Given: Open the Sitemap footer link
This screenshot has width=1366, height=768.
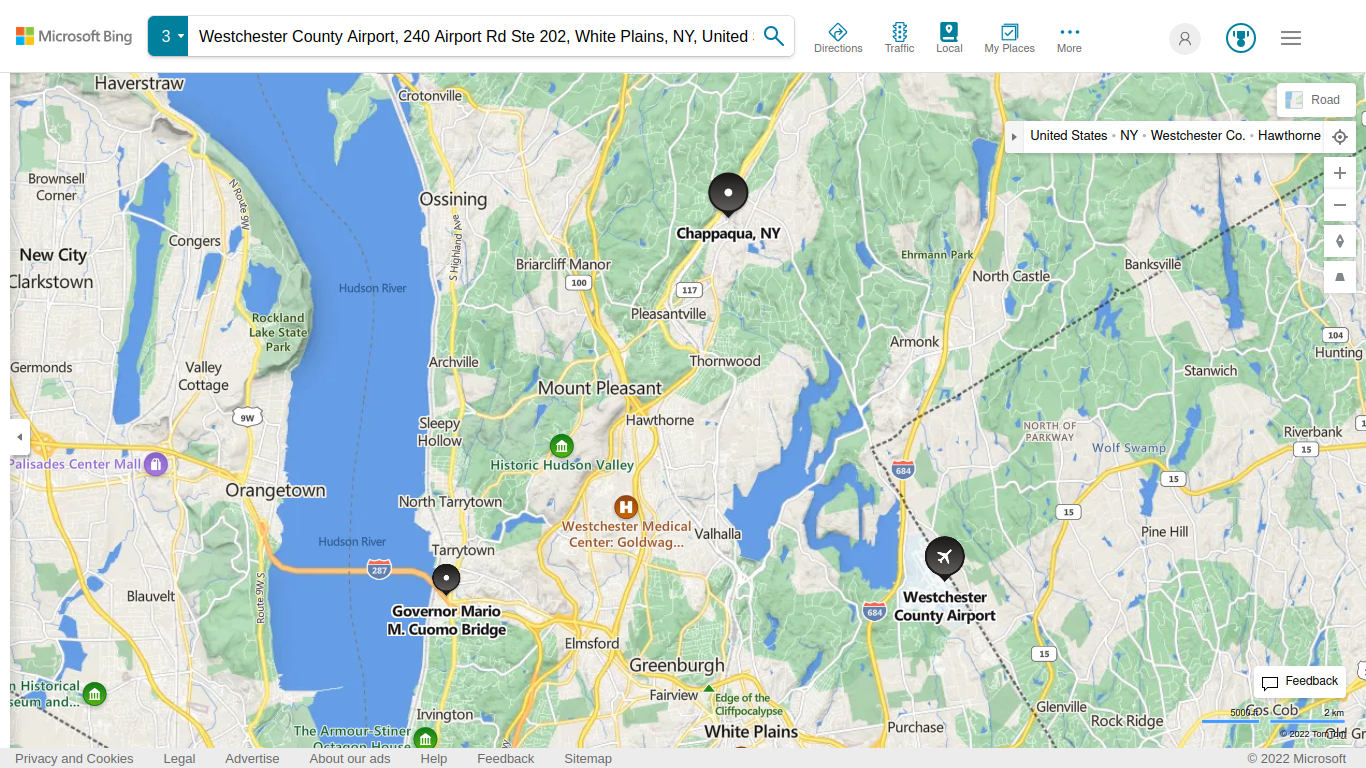Looking at the screenshot, I should pyautogui.click(x=588, y=759).
